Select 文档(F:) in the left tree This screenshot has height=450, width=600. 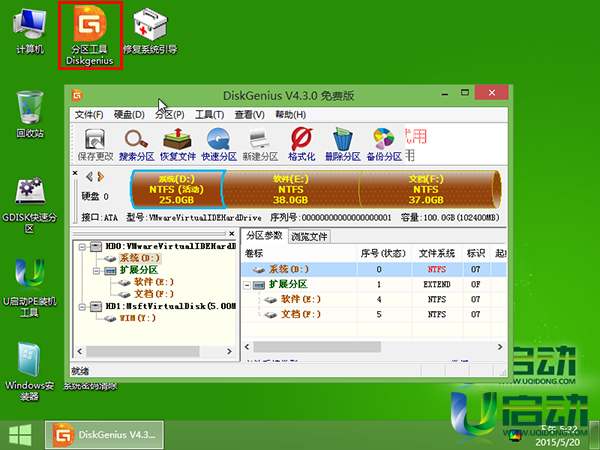(x=153, y=294)
